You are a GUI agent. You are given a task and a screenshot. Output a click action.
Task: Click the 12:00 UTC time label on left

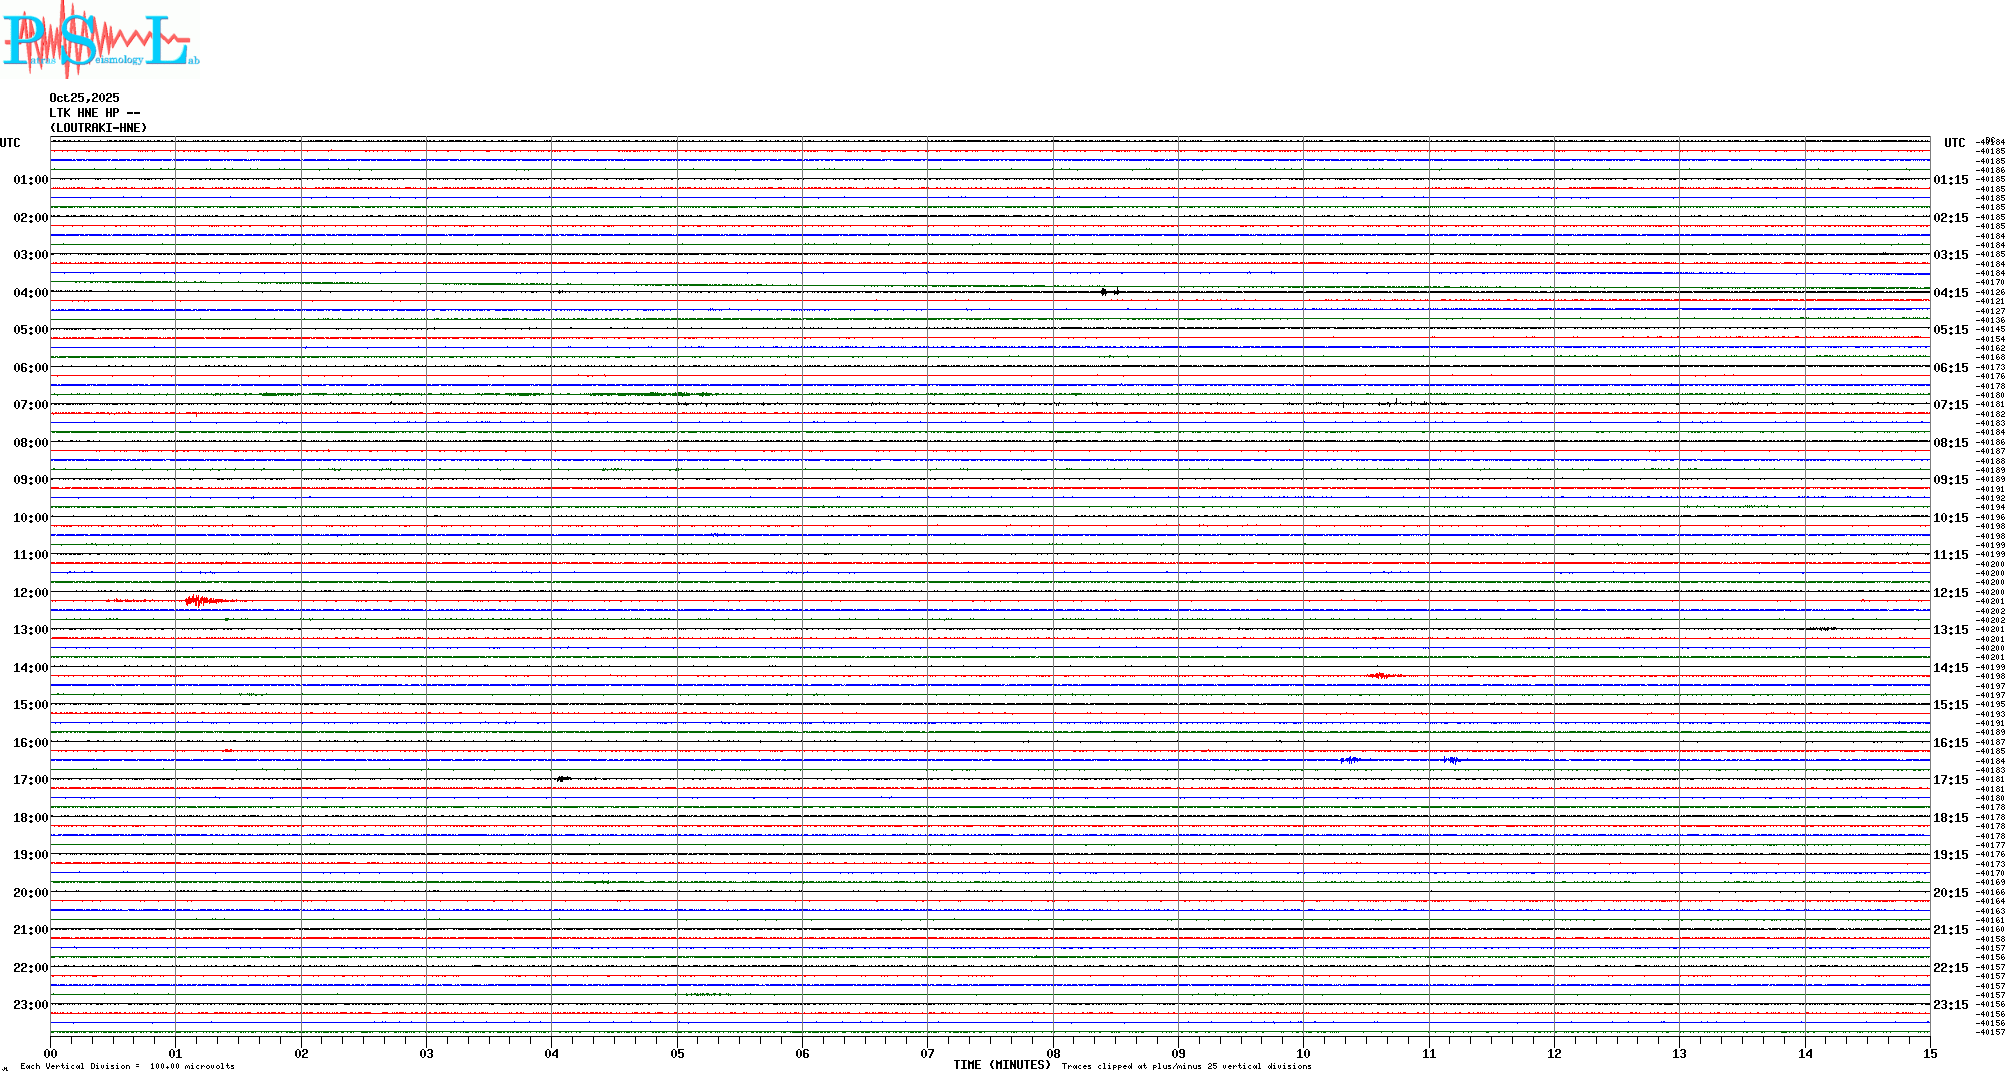click(30, 593)
